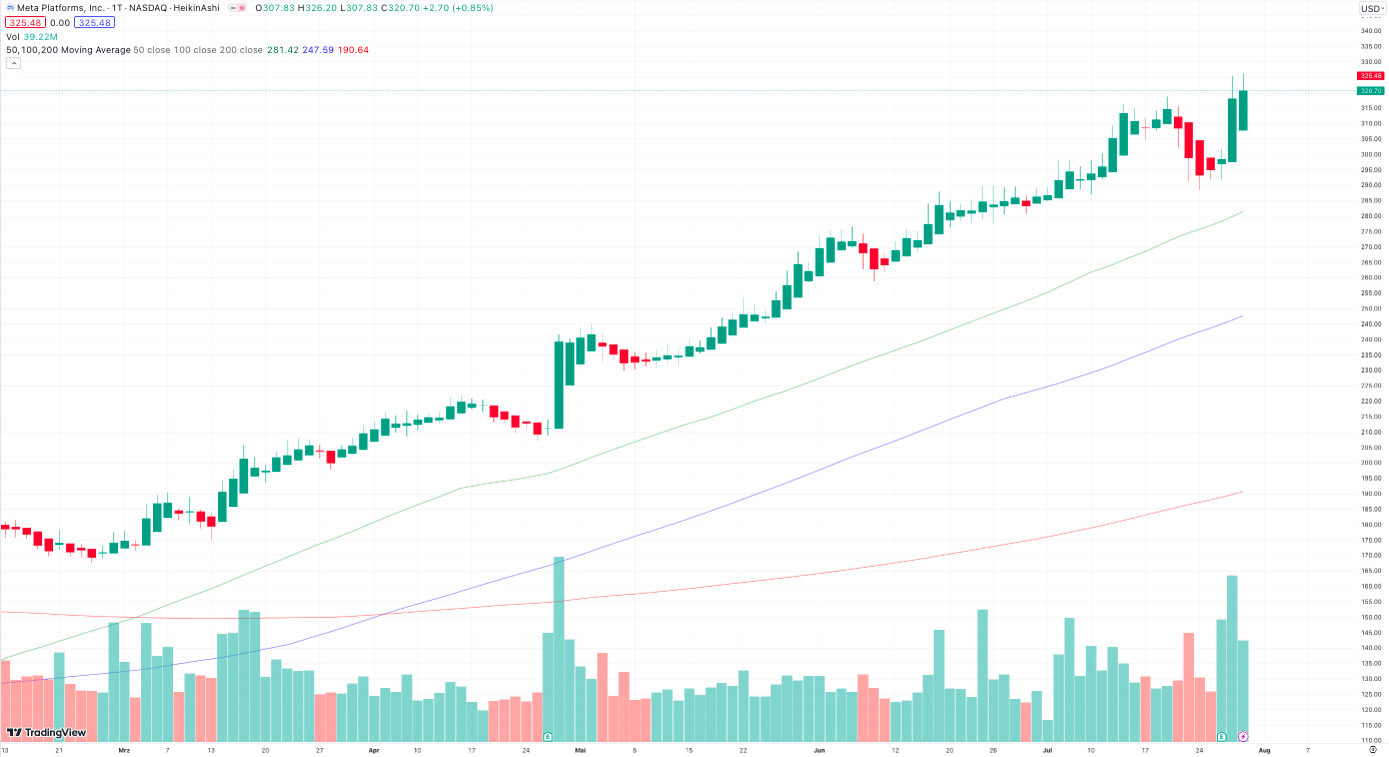Viewport: 1389px width, 757px height.
Task: Click the 281.42 moving average value
Action: [x=281, y=50]
